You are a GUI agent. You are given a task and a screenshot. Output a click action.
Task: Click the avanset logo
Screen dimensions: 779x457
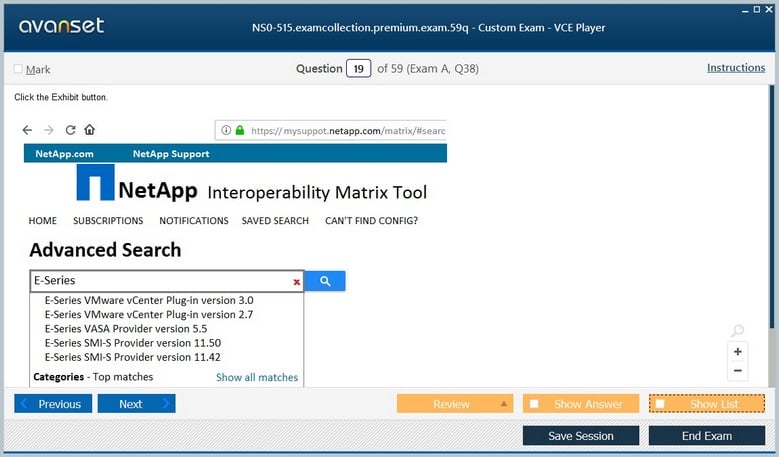click(x=62, y=26)
